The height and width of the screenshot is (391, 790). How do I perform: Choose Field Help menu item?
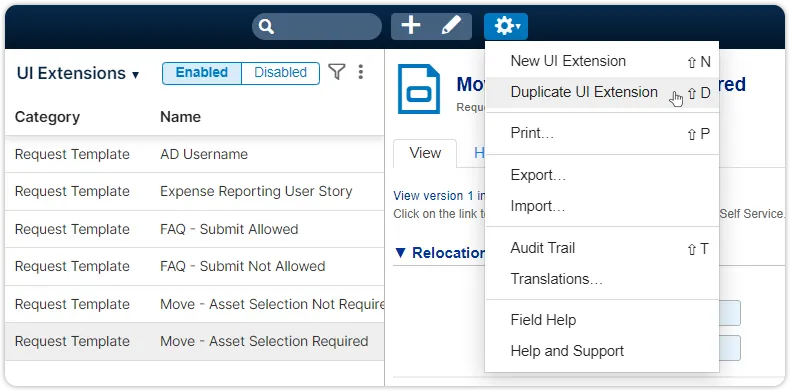(x=602, y=320)
